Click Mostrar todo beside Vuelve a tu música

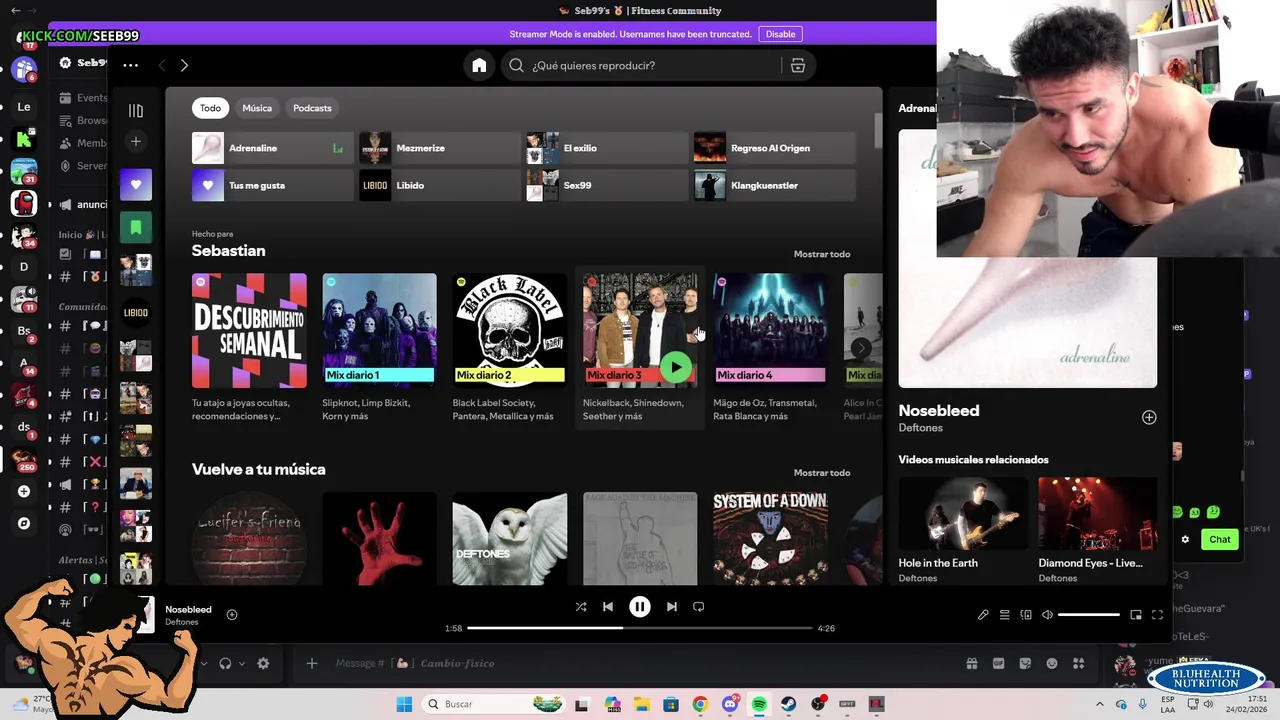pos(822,472)
